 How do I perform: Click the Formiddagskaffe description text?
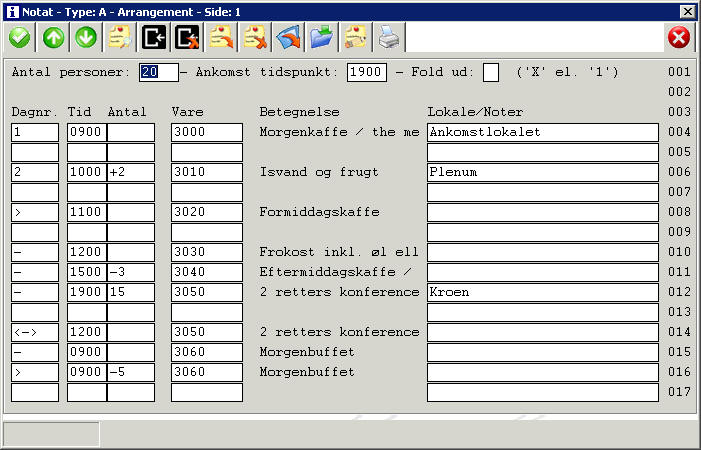[320, 212]
